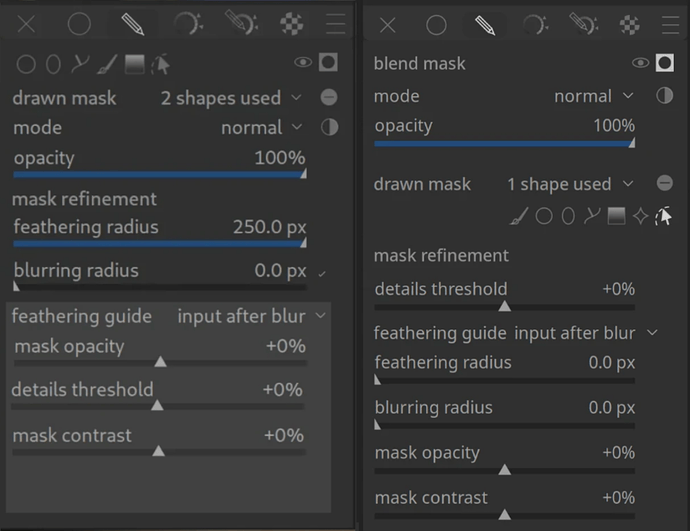Toggle drawn mask polarity in left panel
The height and width of the screenshot is (531, 690).
[x=329, y=98]
